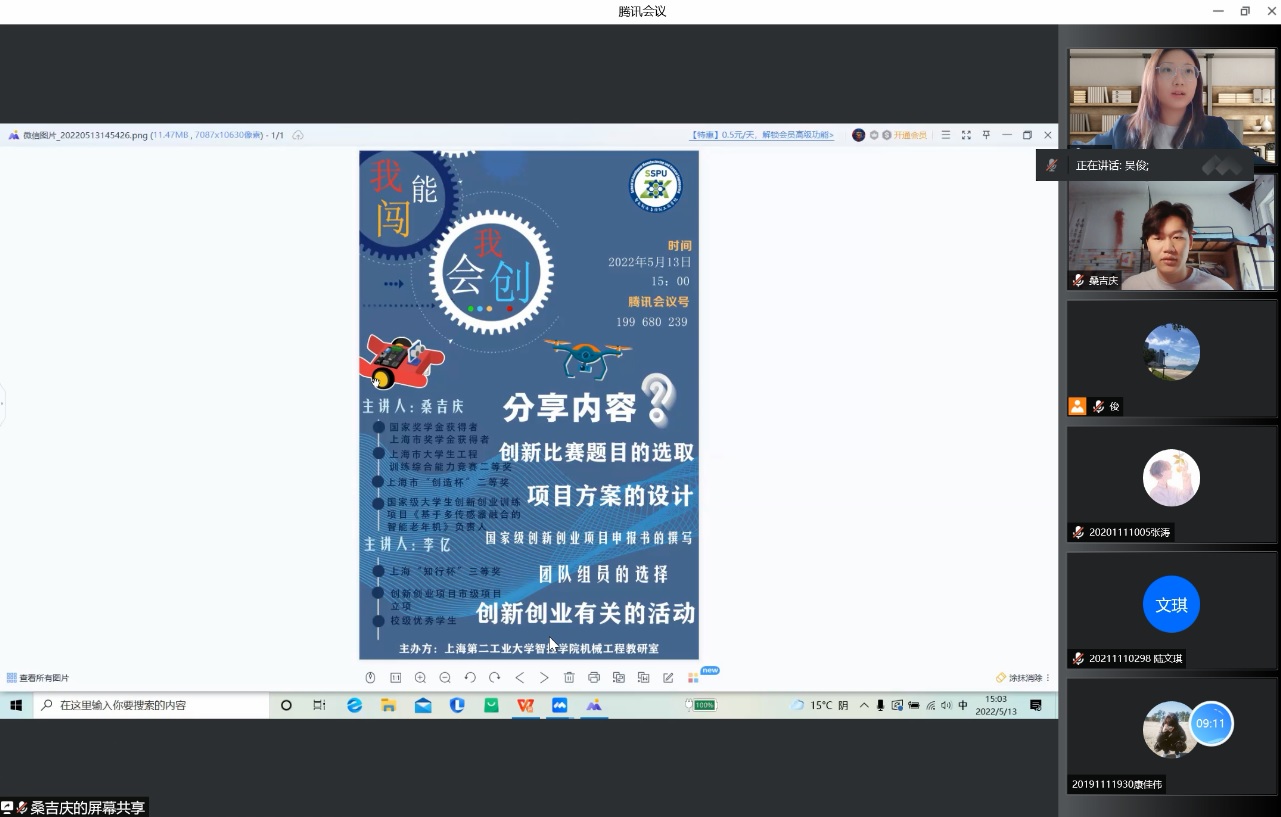This screenshot has width=1281, height=817.
Task: Click the poster image in the viewer
Action: 529,405
